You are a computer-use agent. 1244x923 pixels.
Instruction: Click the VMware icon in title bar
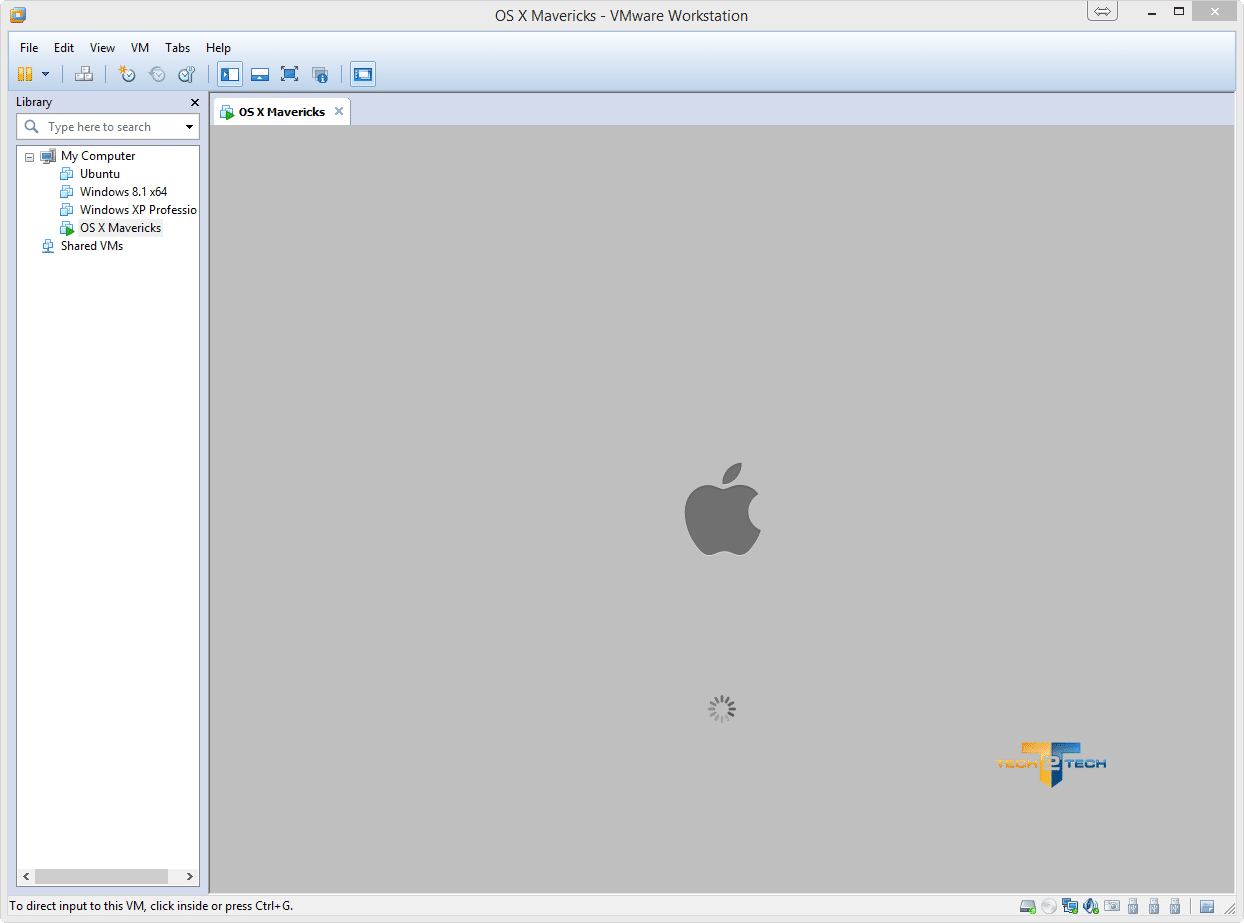pos(17,15)
